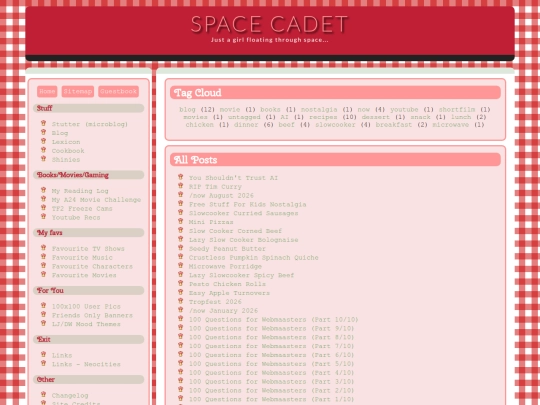This screenshot has height=405, width=540.
Task: Open post /now January 2026
Action: pos(223,311)
